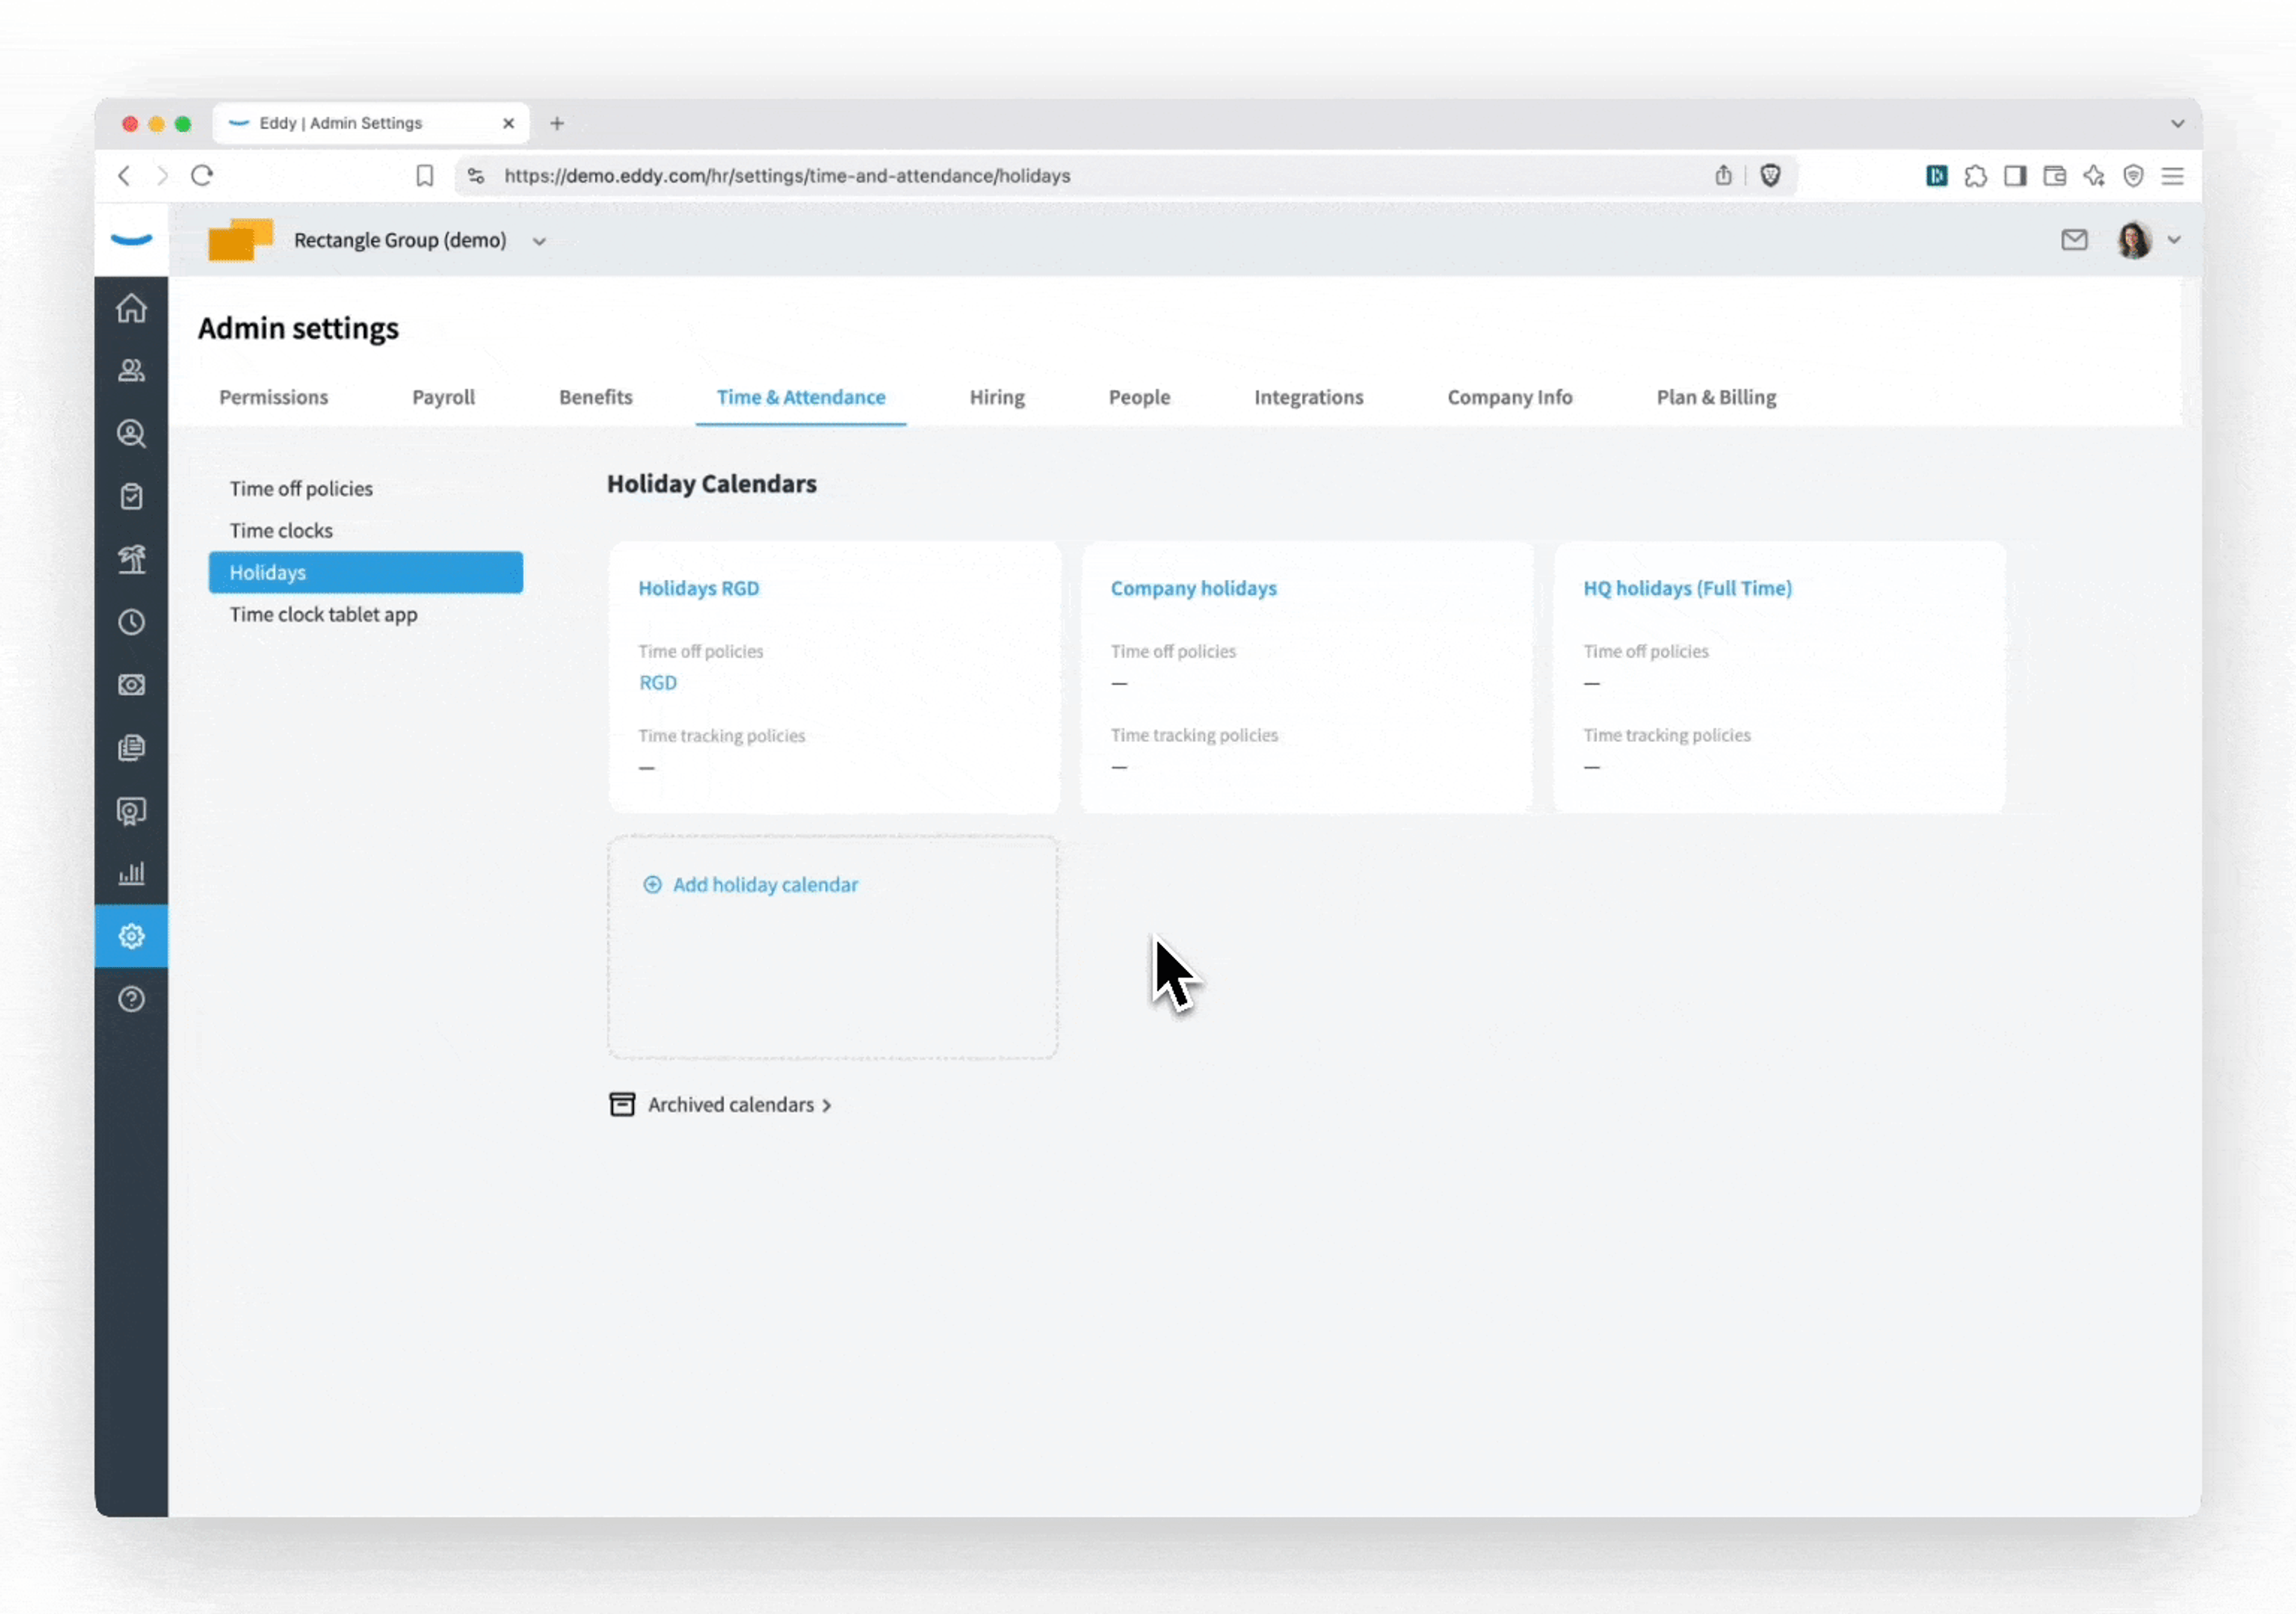Screen dimensions: 2296x1614
Task: Open the bar chart reports icon
Action: coord(131,873)
